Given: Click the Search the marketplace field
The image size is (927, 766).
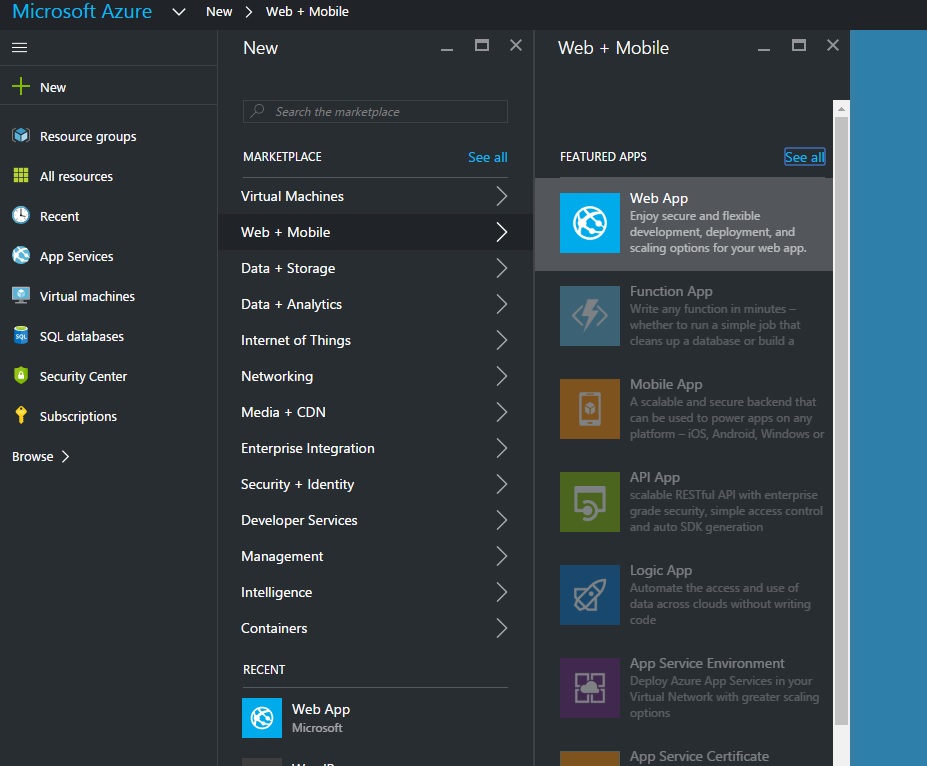Looking at the screenshot, I should pyautogui.click(x=375, y=112).
